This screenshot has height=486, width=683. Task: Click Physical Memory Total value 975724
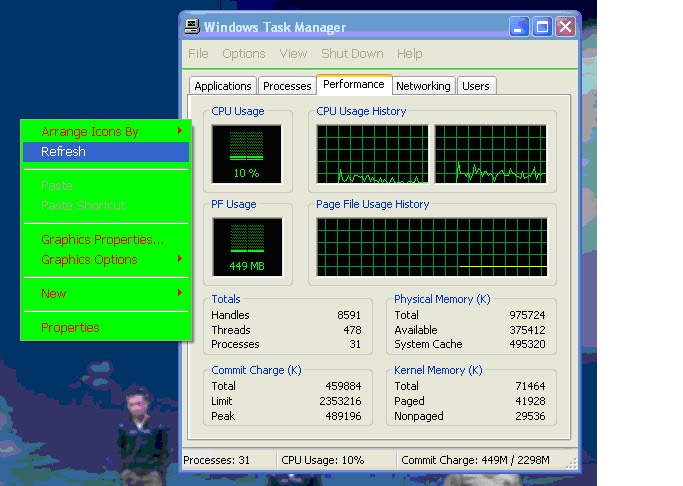pyautogui.click(x=527, y=315)
